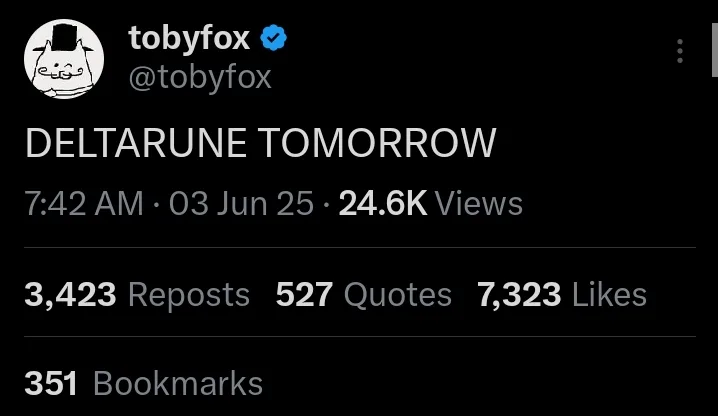Click the 24.6K view count number
Screen dimensions: 718x416
click(383, 203)
